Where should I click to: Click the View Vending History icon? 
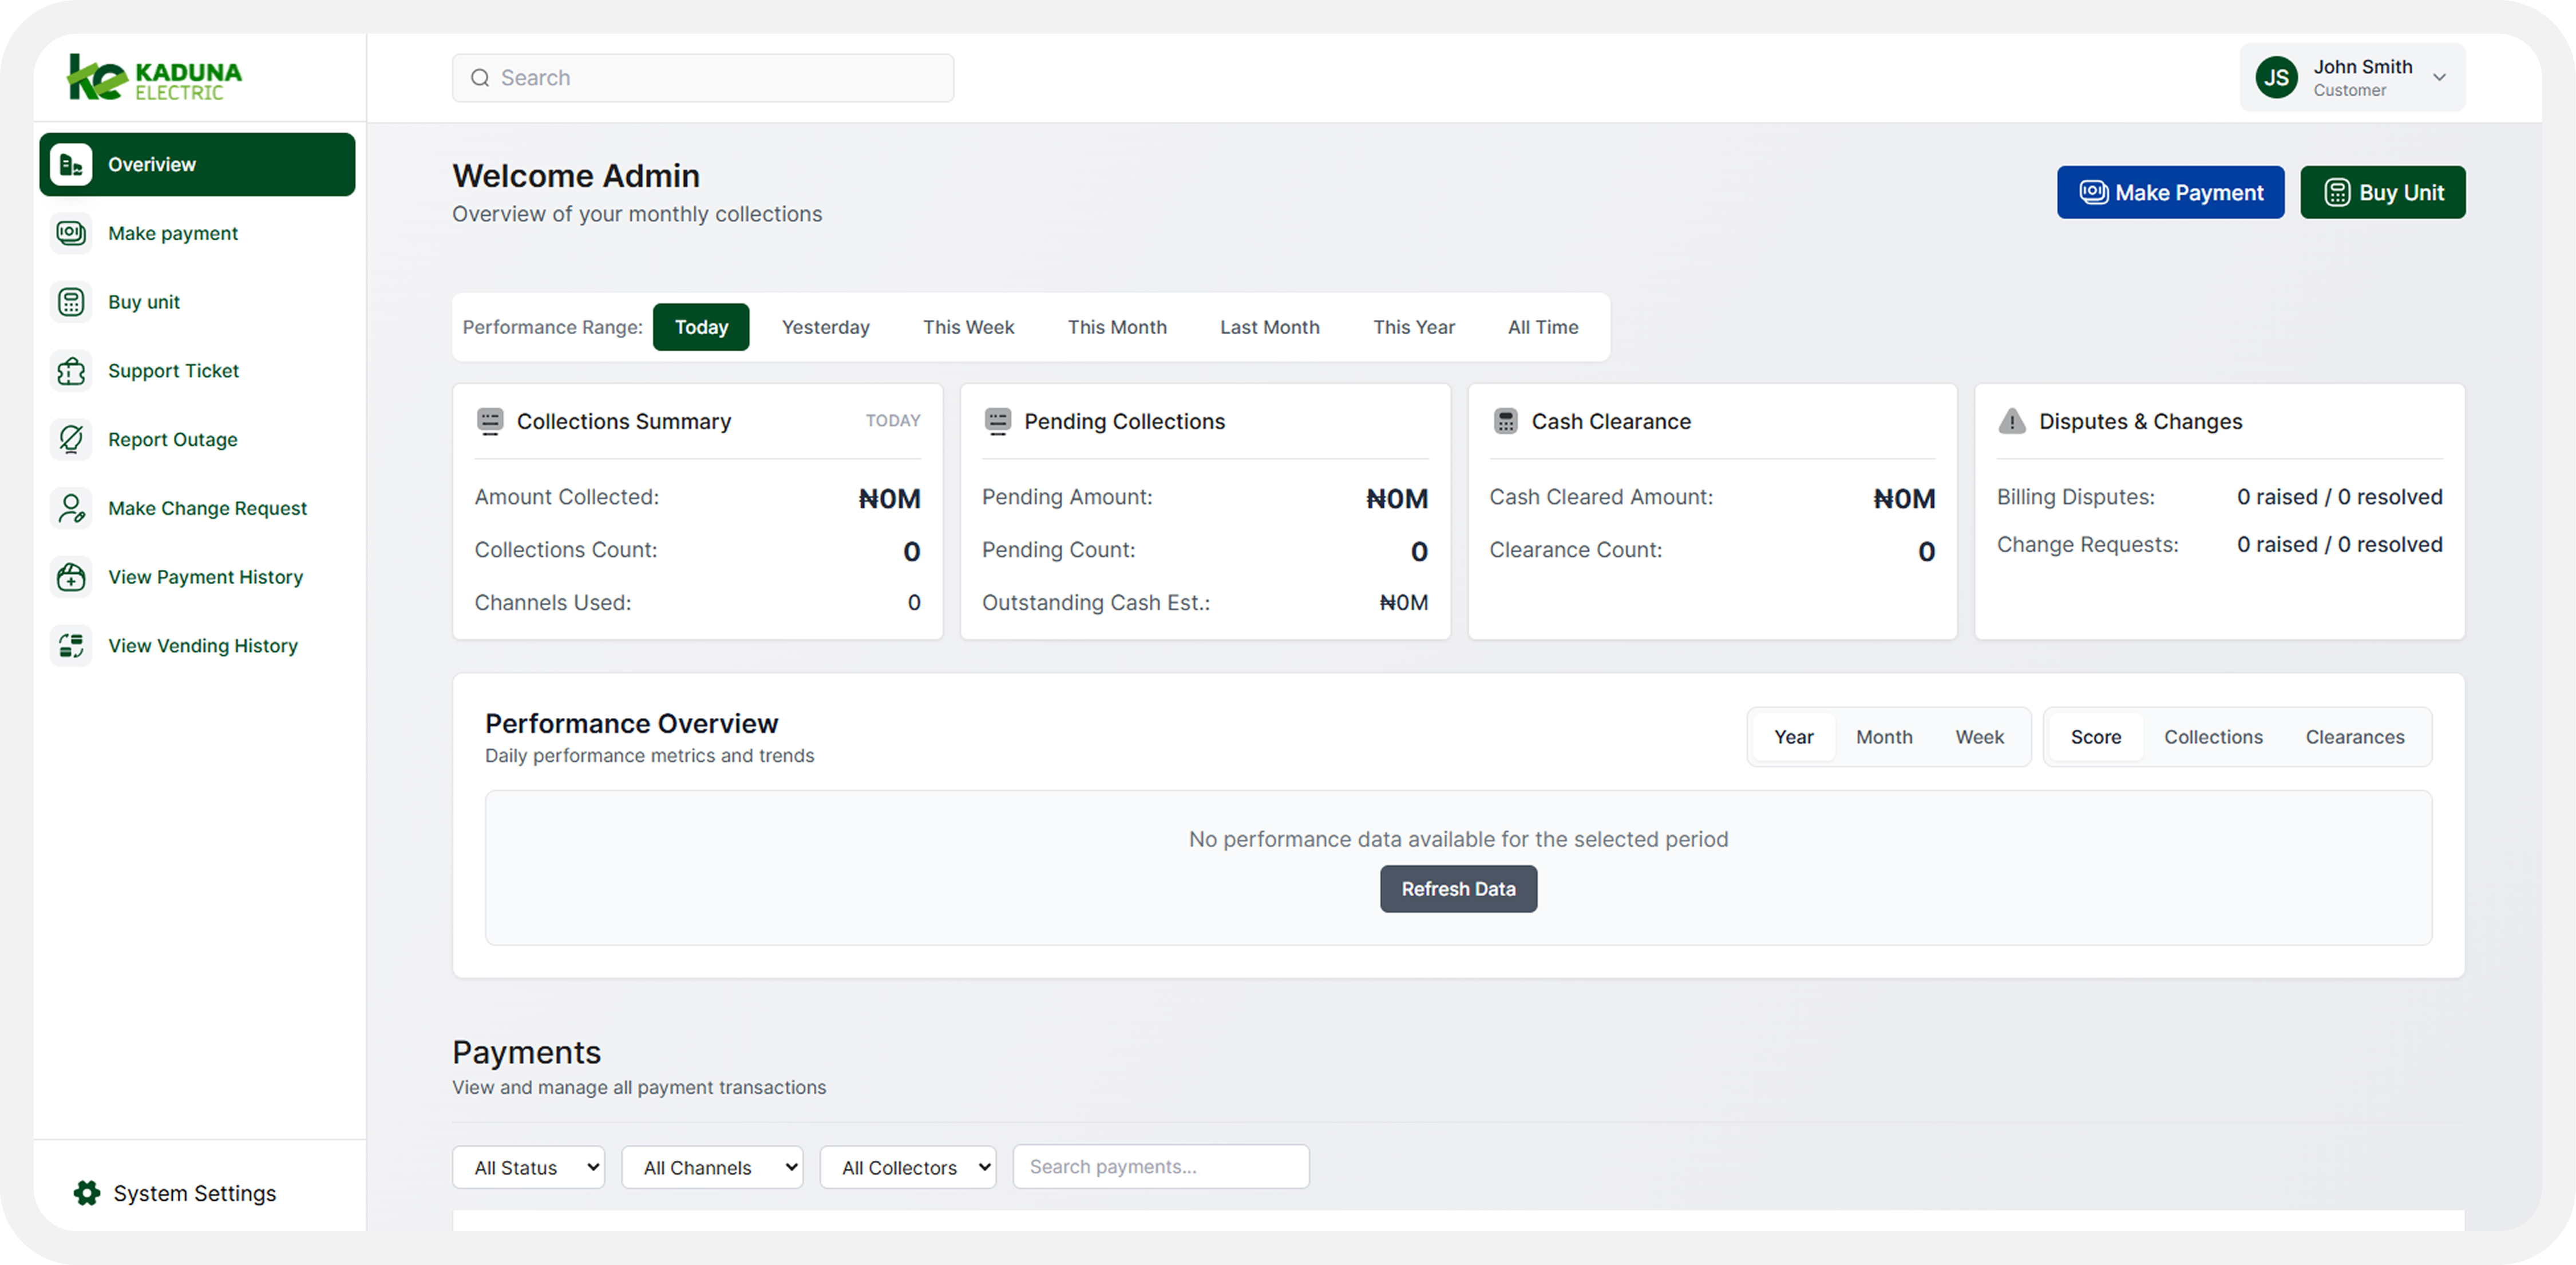(71, 646)
